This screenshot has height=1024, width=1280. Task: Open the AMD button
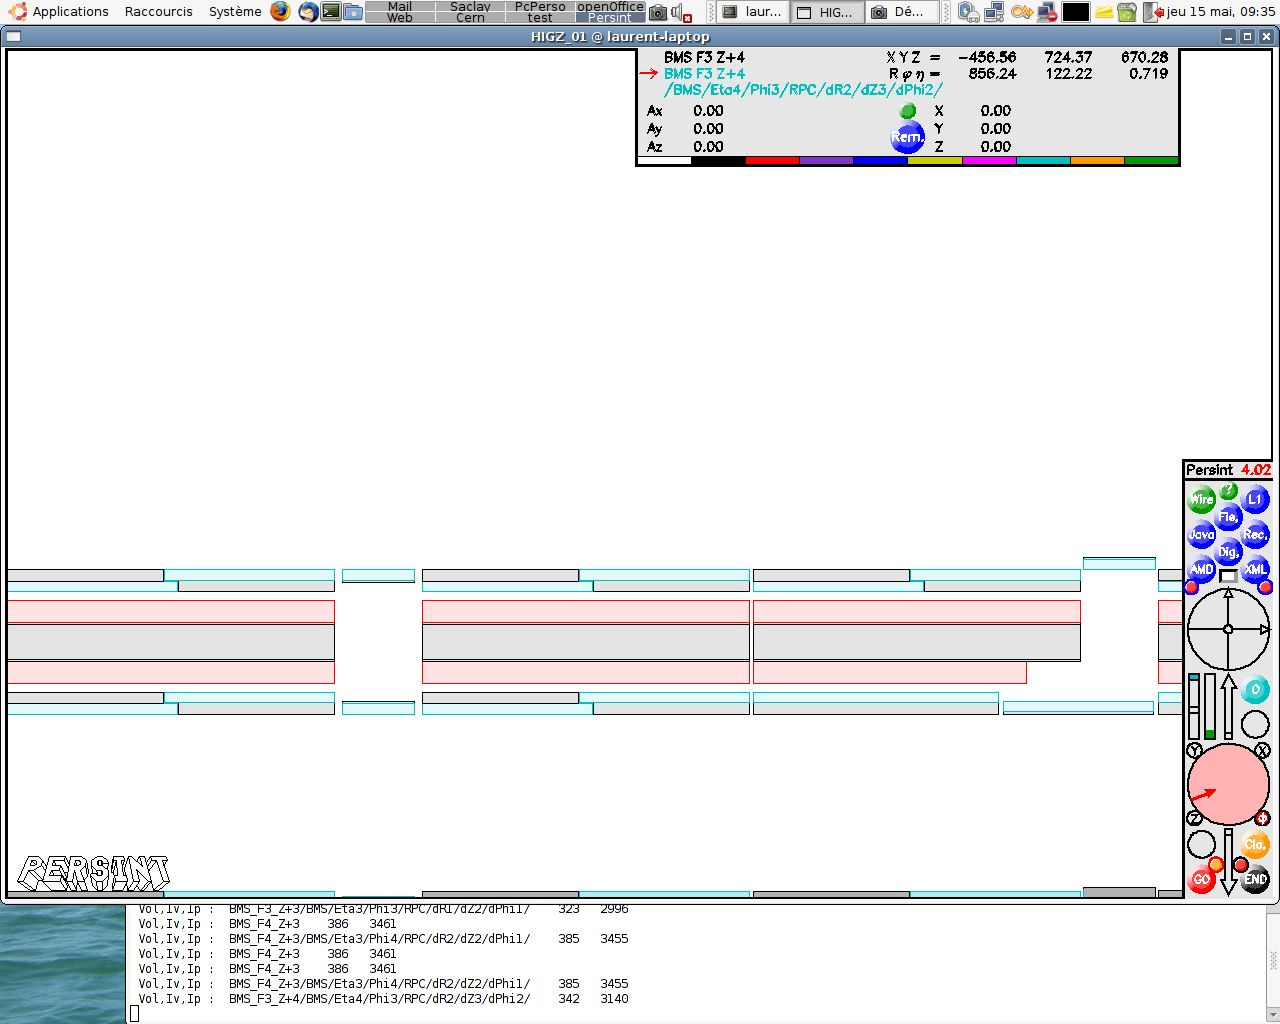pyautogui.click(x=1201, y=570)
